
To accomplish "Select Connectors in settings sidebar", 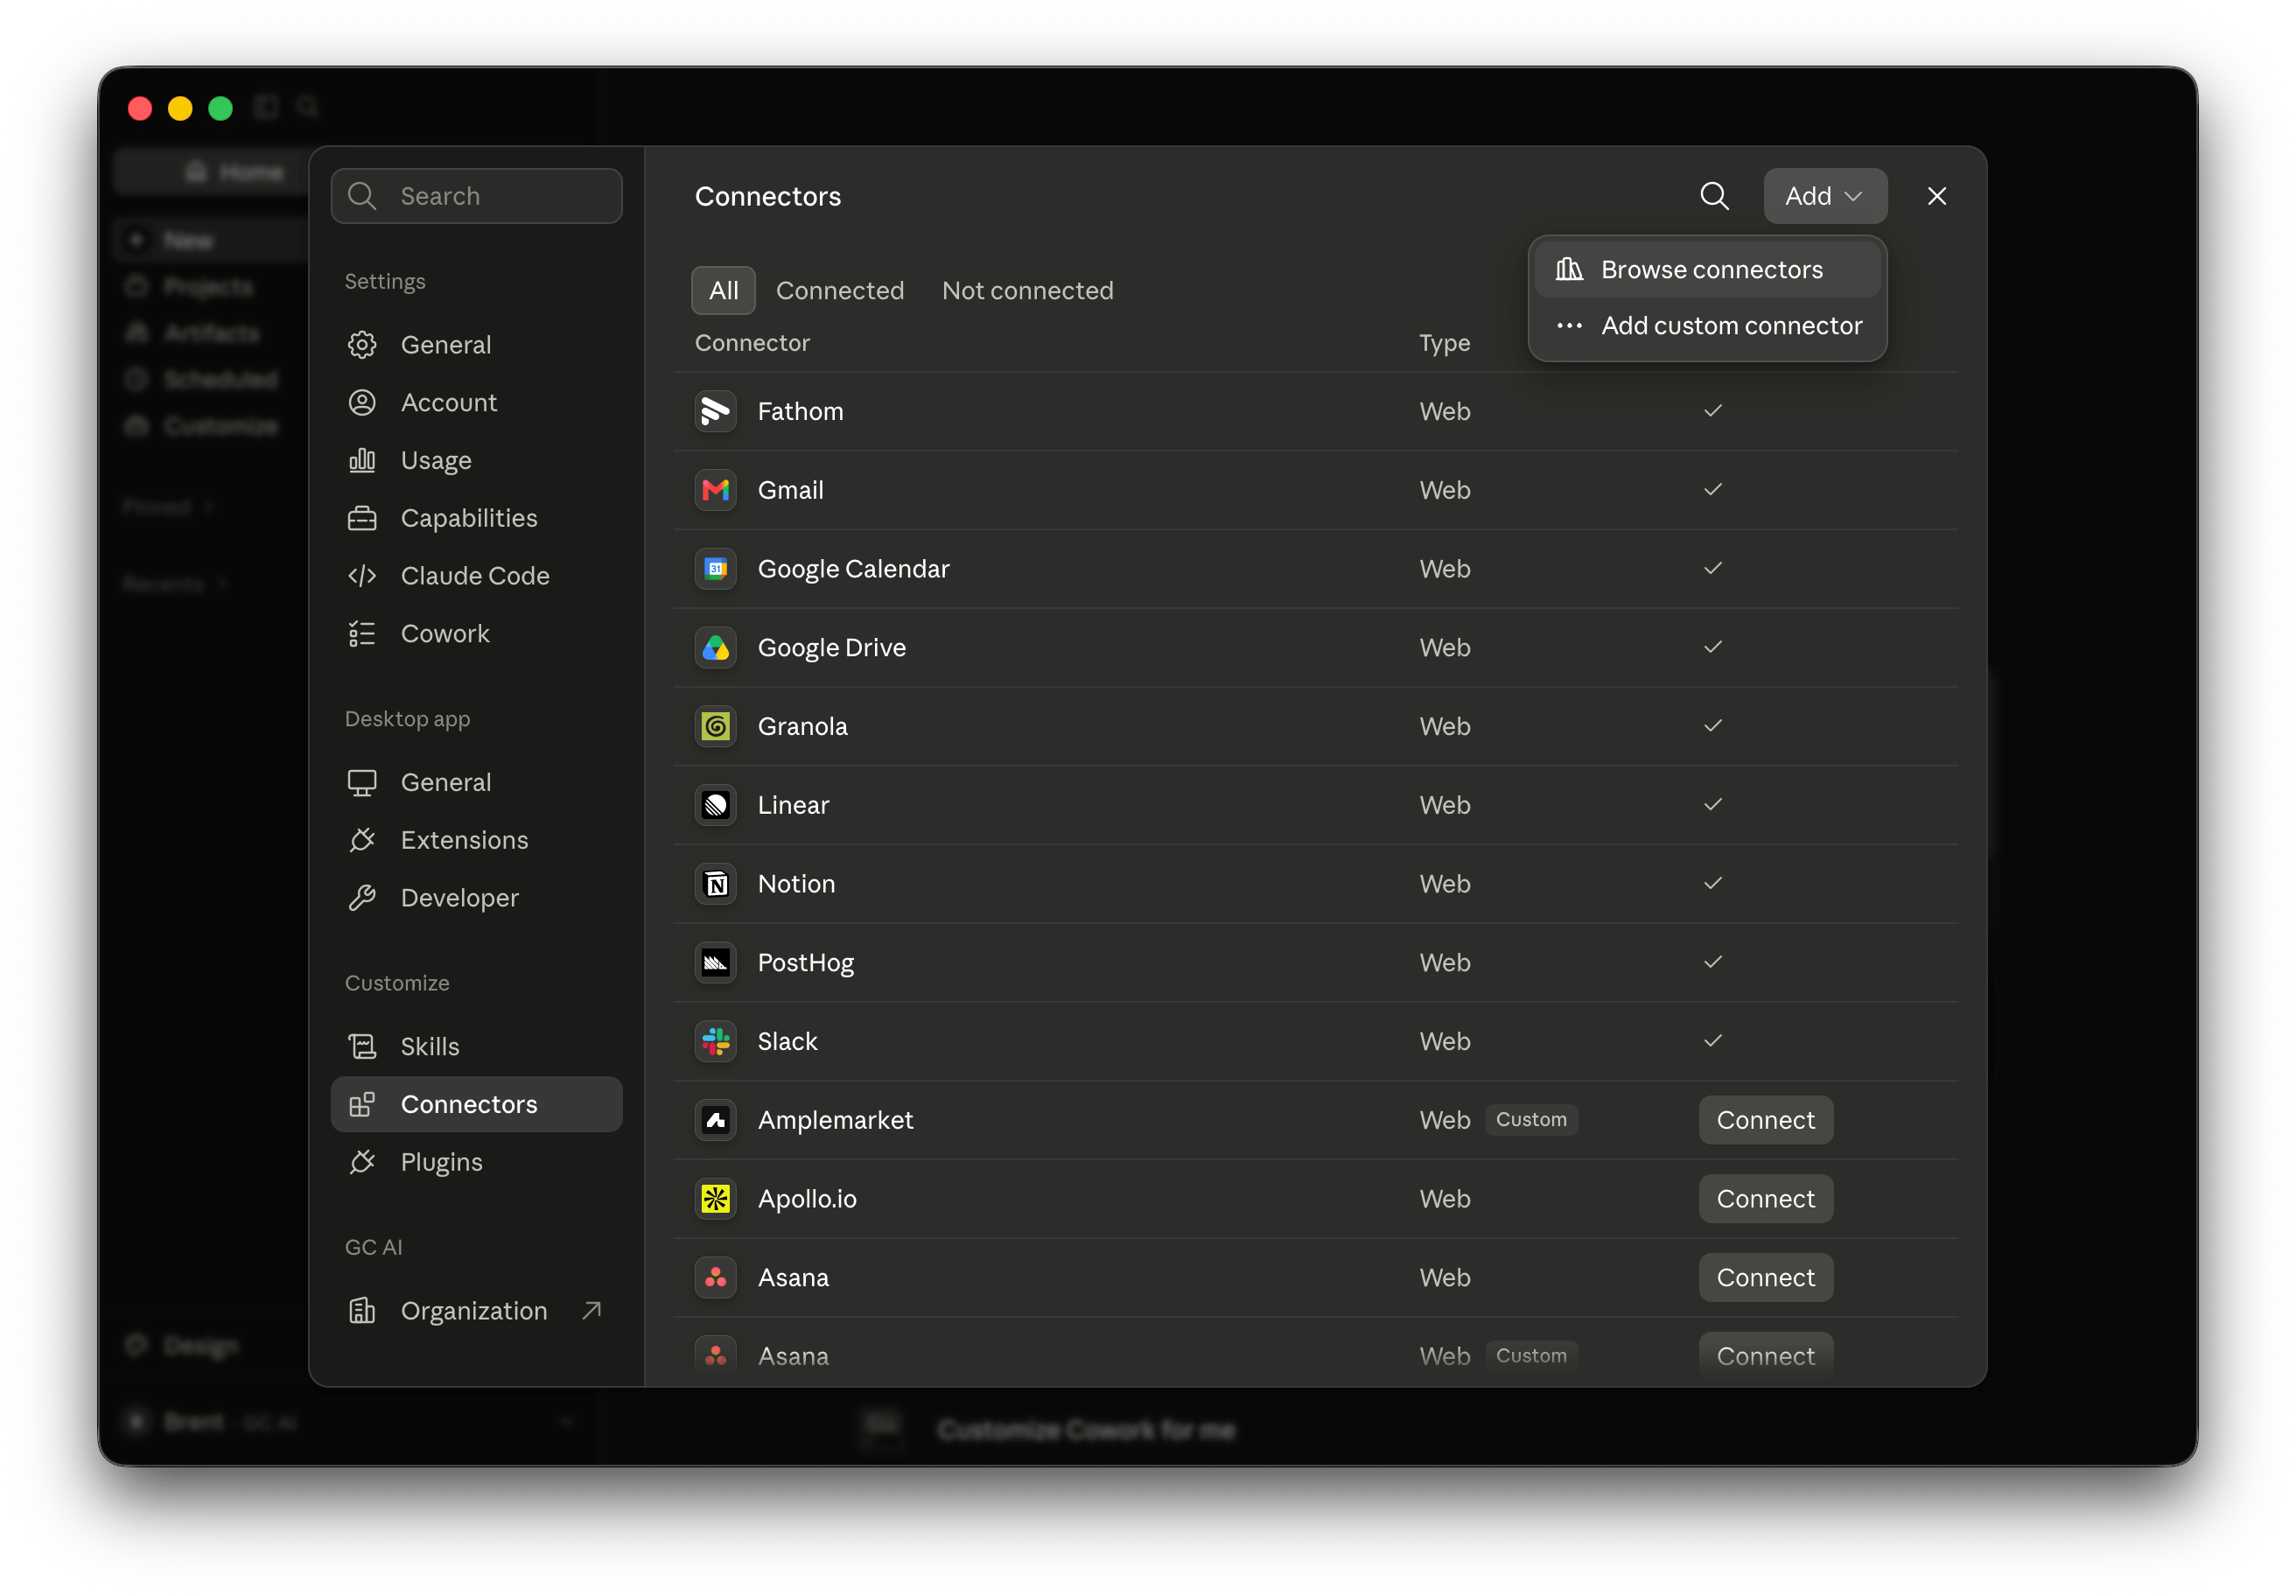I will (x=476, y=1105).
